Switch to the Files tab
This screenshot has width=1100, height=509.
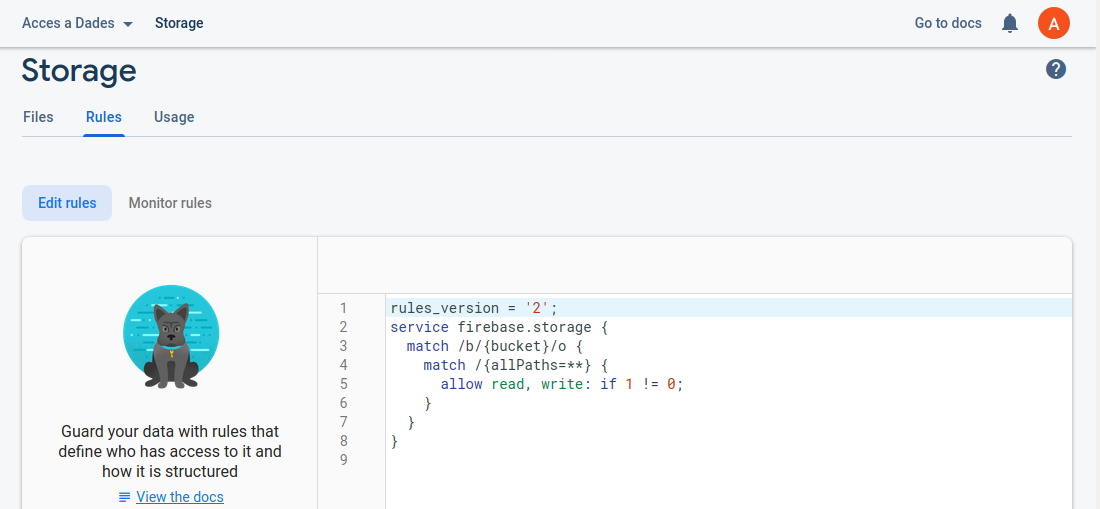click(x=38, y=117)
